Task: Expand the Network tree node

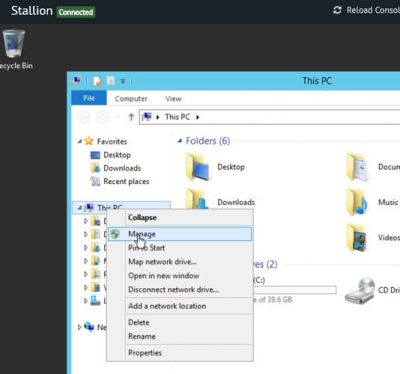Action: (79, 327)
